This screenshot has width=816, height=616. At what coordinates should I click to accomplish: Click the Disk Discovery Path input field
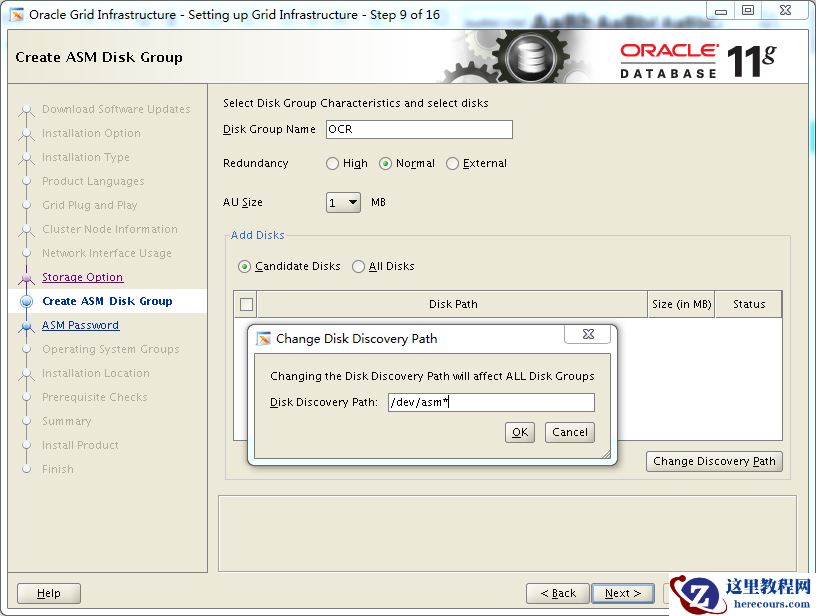point(491,402)
